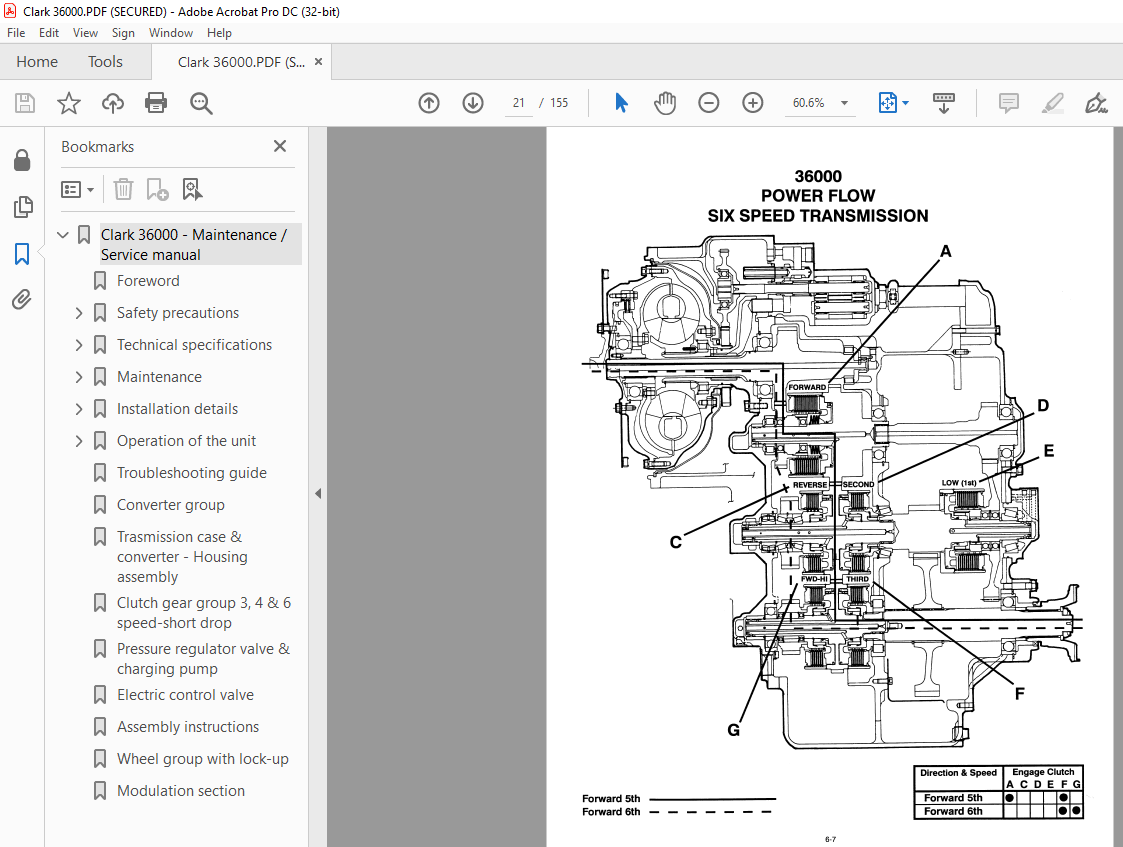Open the View menu

[x=85, y=33]
